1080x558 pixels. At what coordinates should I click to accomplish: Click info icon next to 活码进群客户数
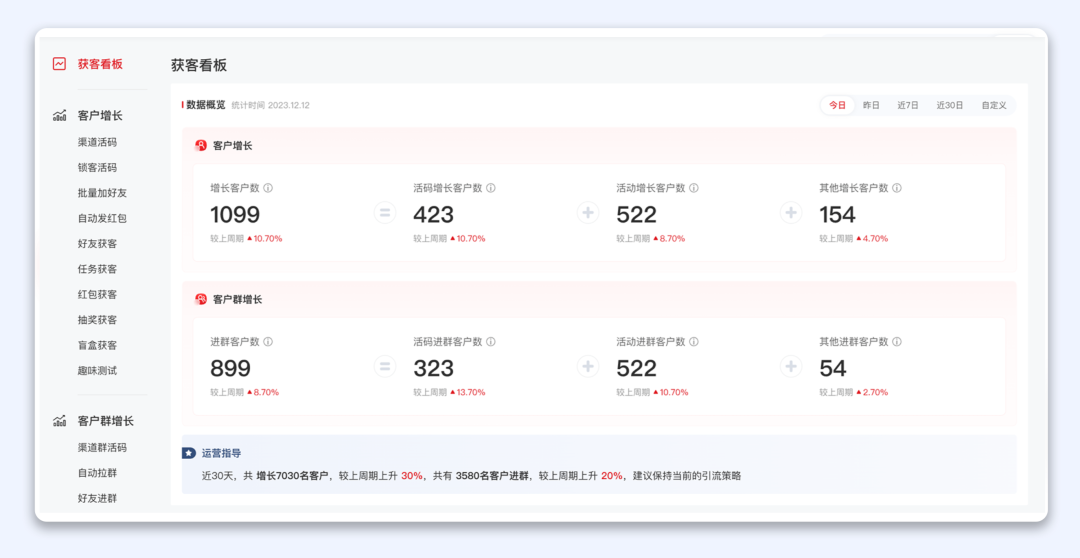tap(491, 342)
